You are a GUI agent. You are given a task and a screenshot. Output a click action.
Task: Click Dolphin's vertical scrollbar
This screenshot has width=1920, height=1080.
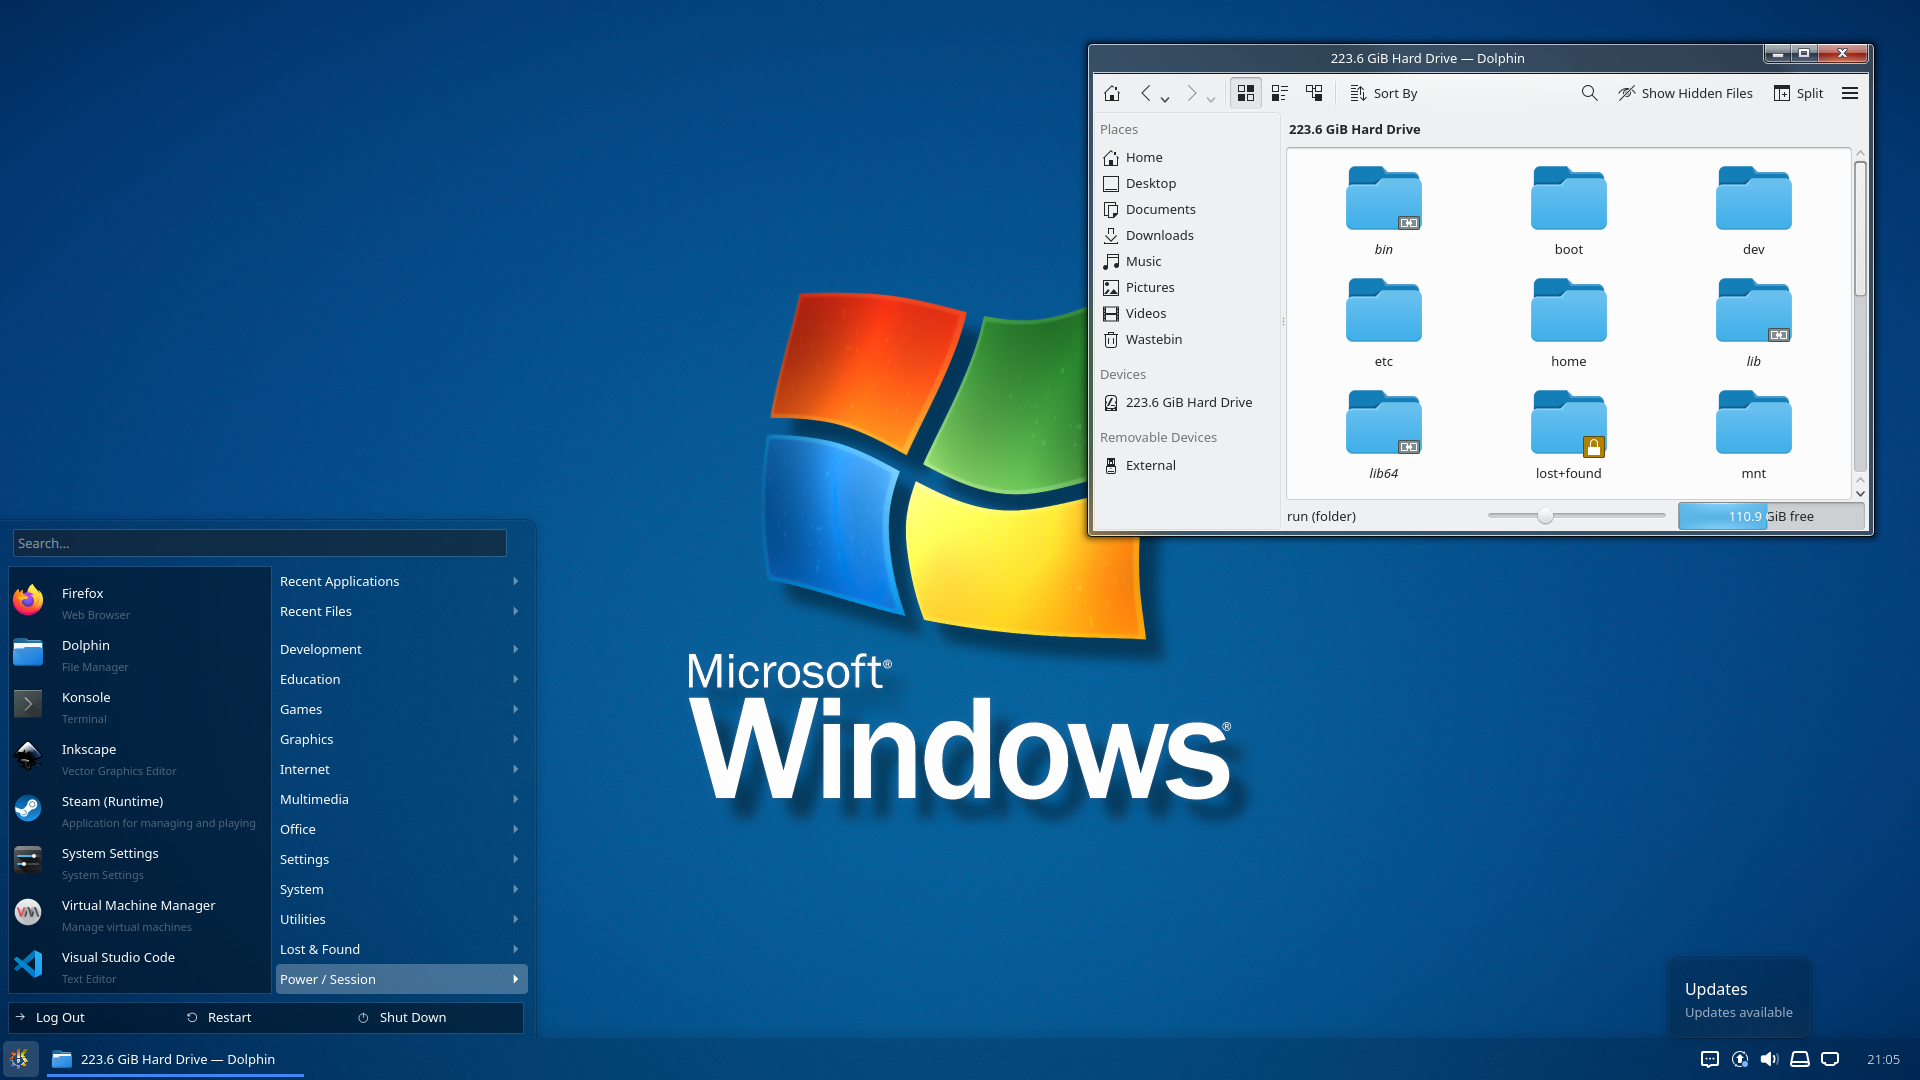(1860, 228)
